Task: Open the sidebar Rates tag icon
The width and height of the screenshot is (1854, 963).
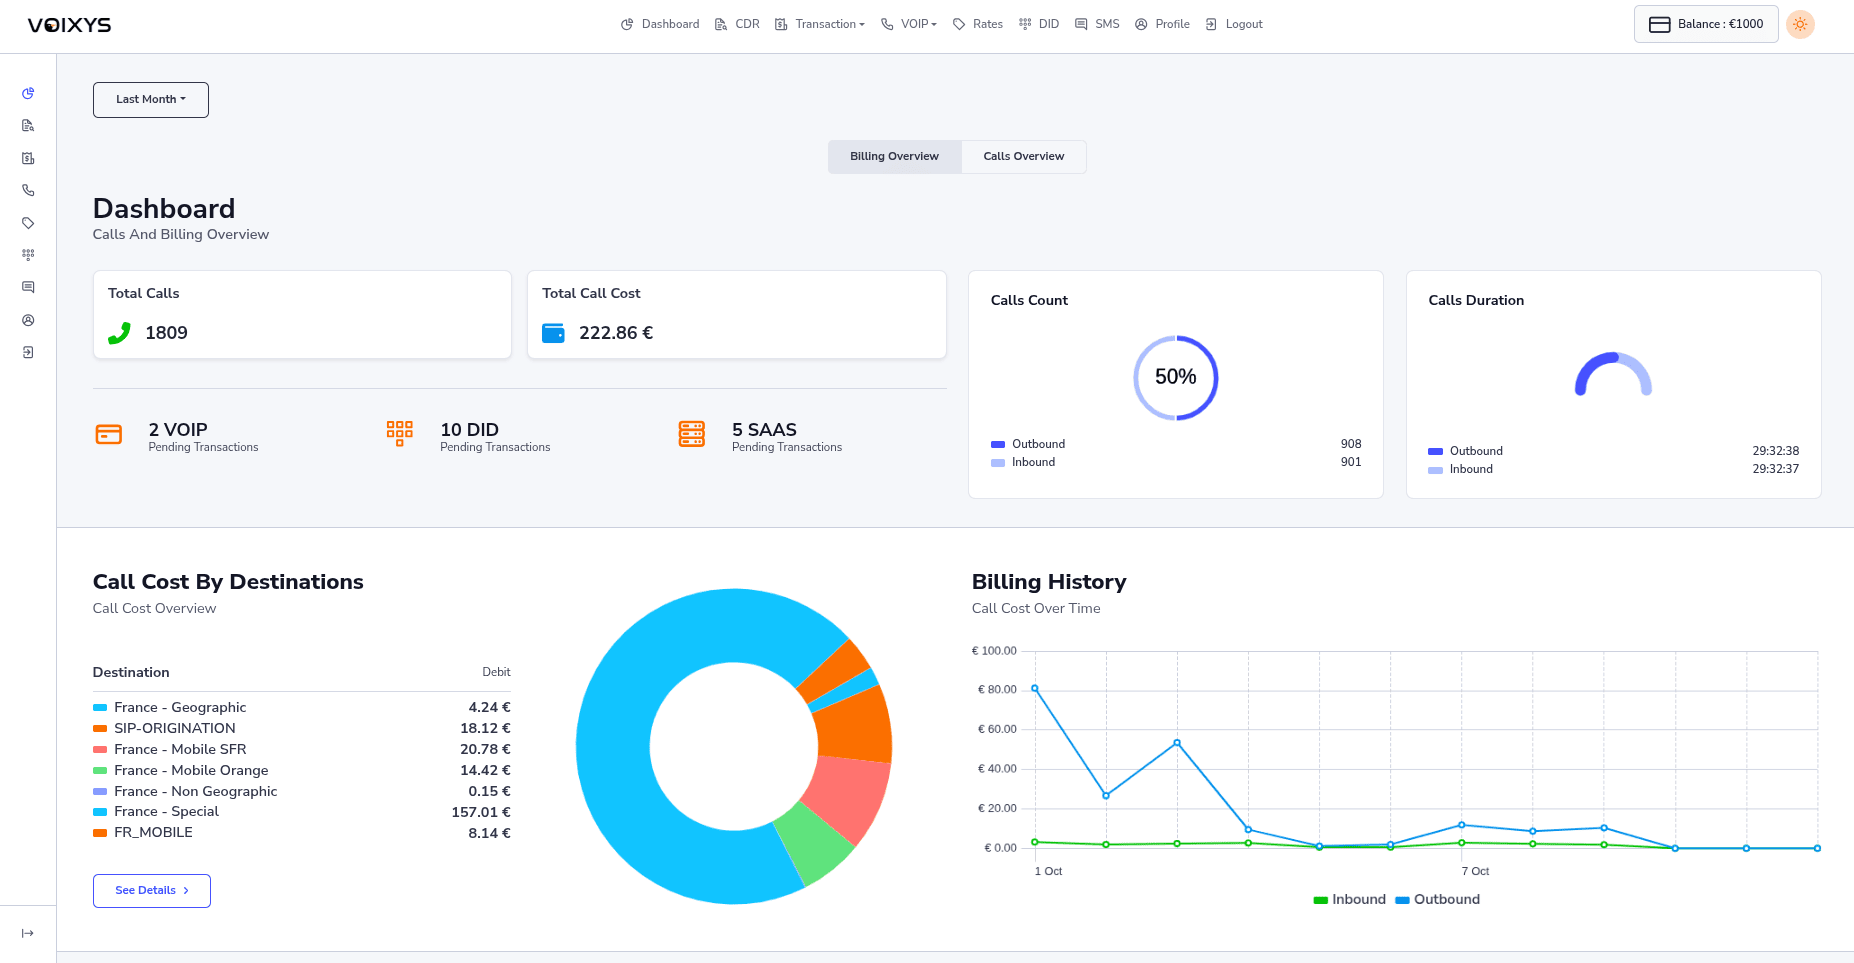Action: [28, 223]
